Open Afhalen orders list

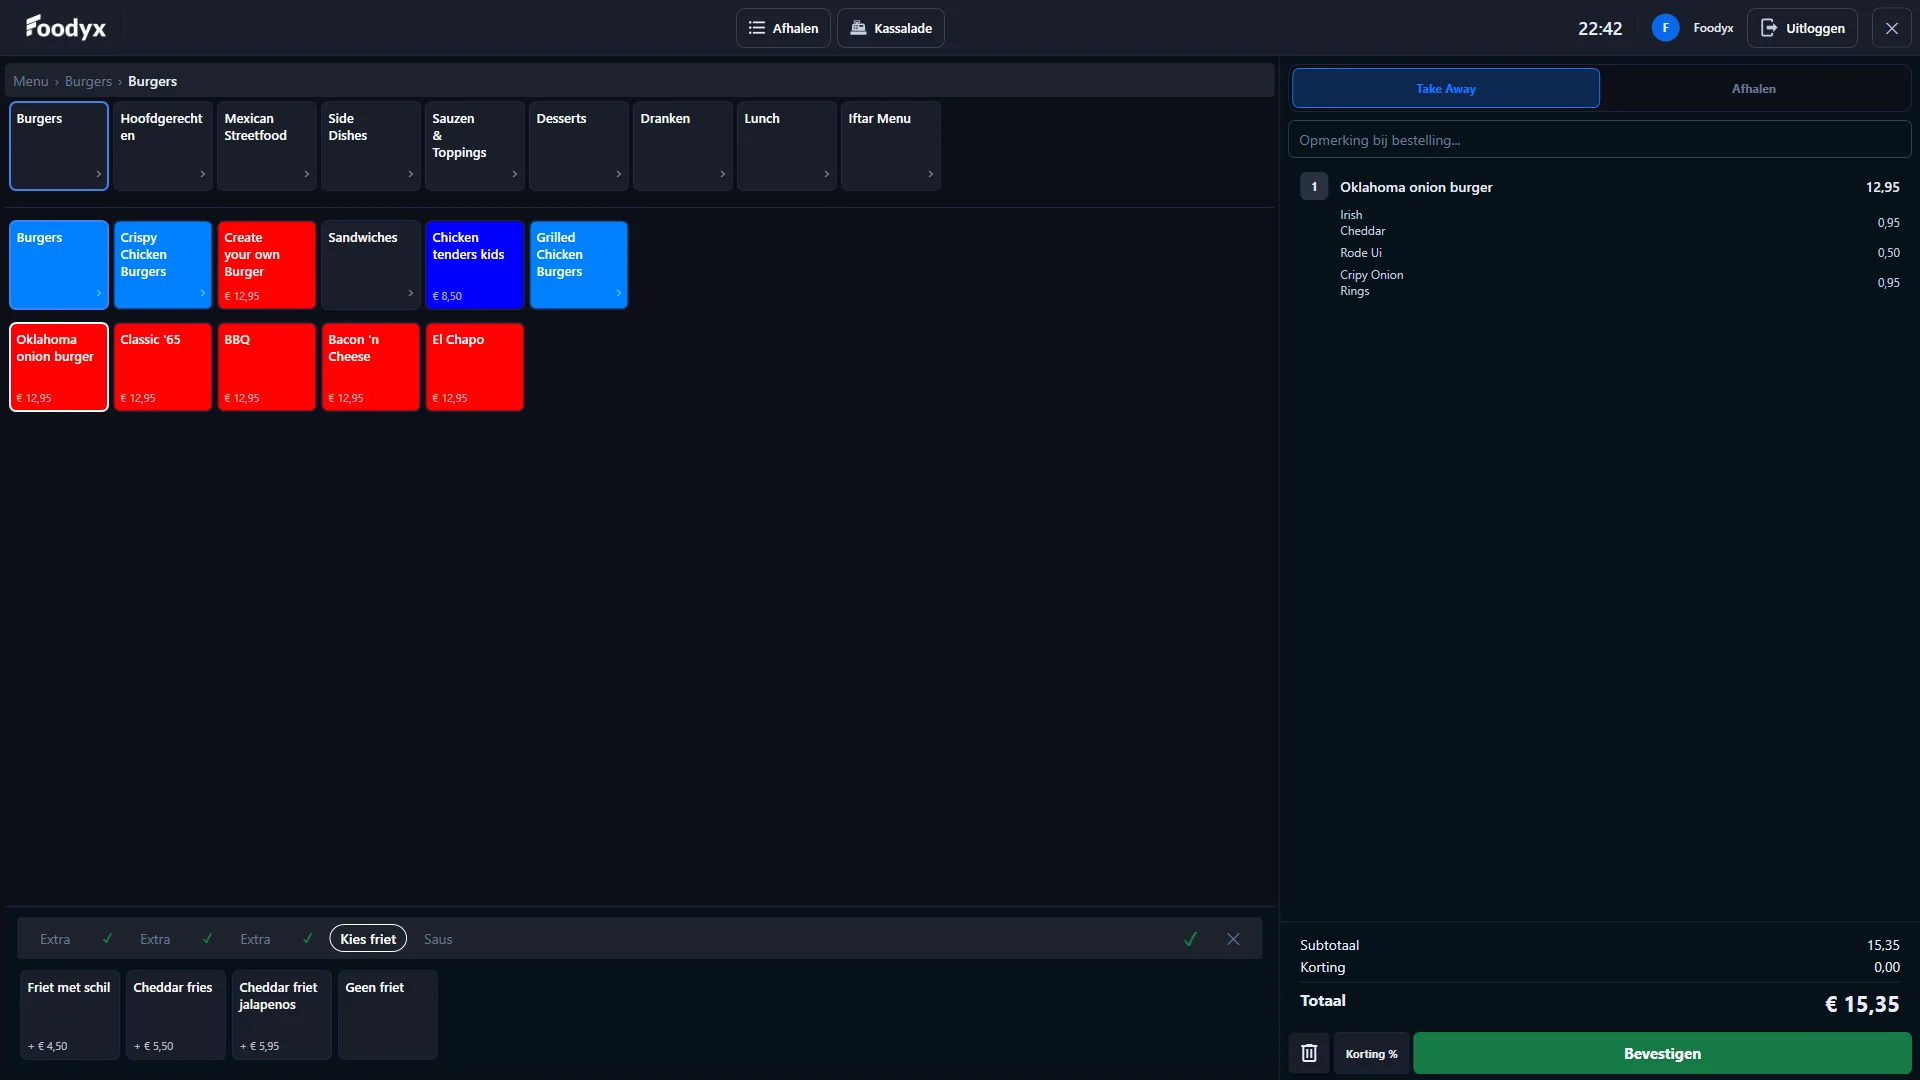(x=783, y=28)
